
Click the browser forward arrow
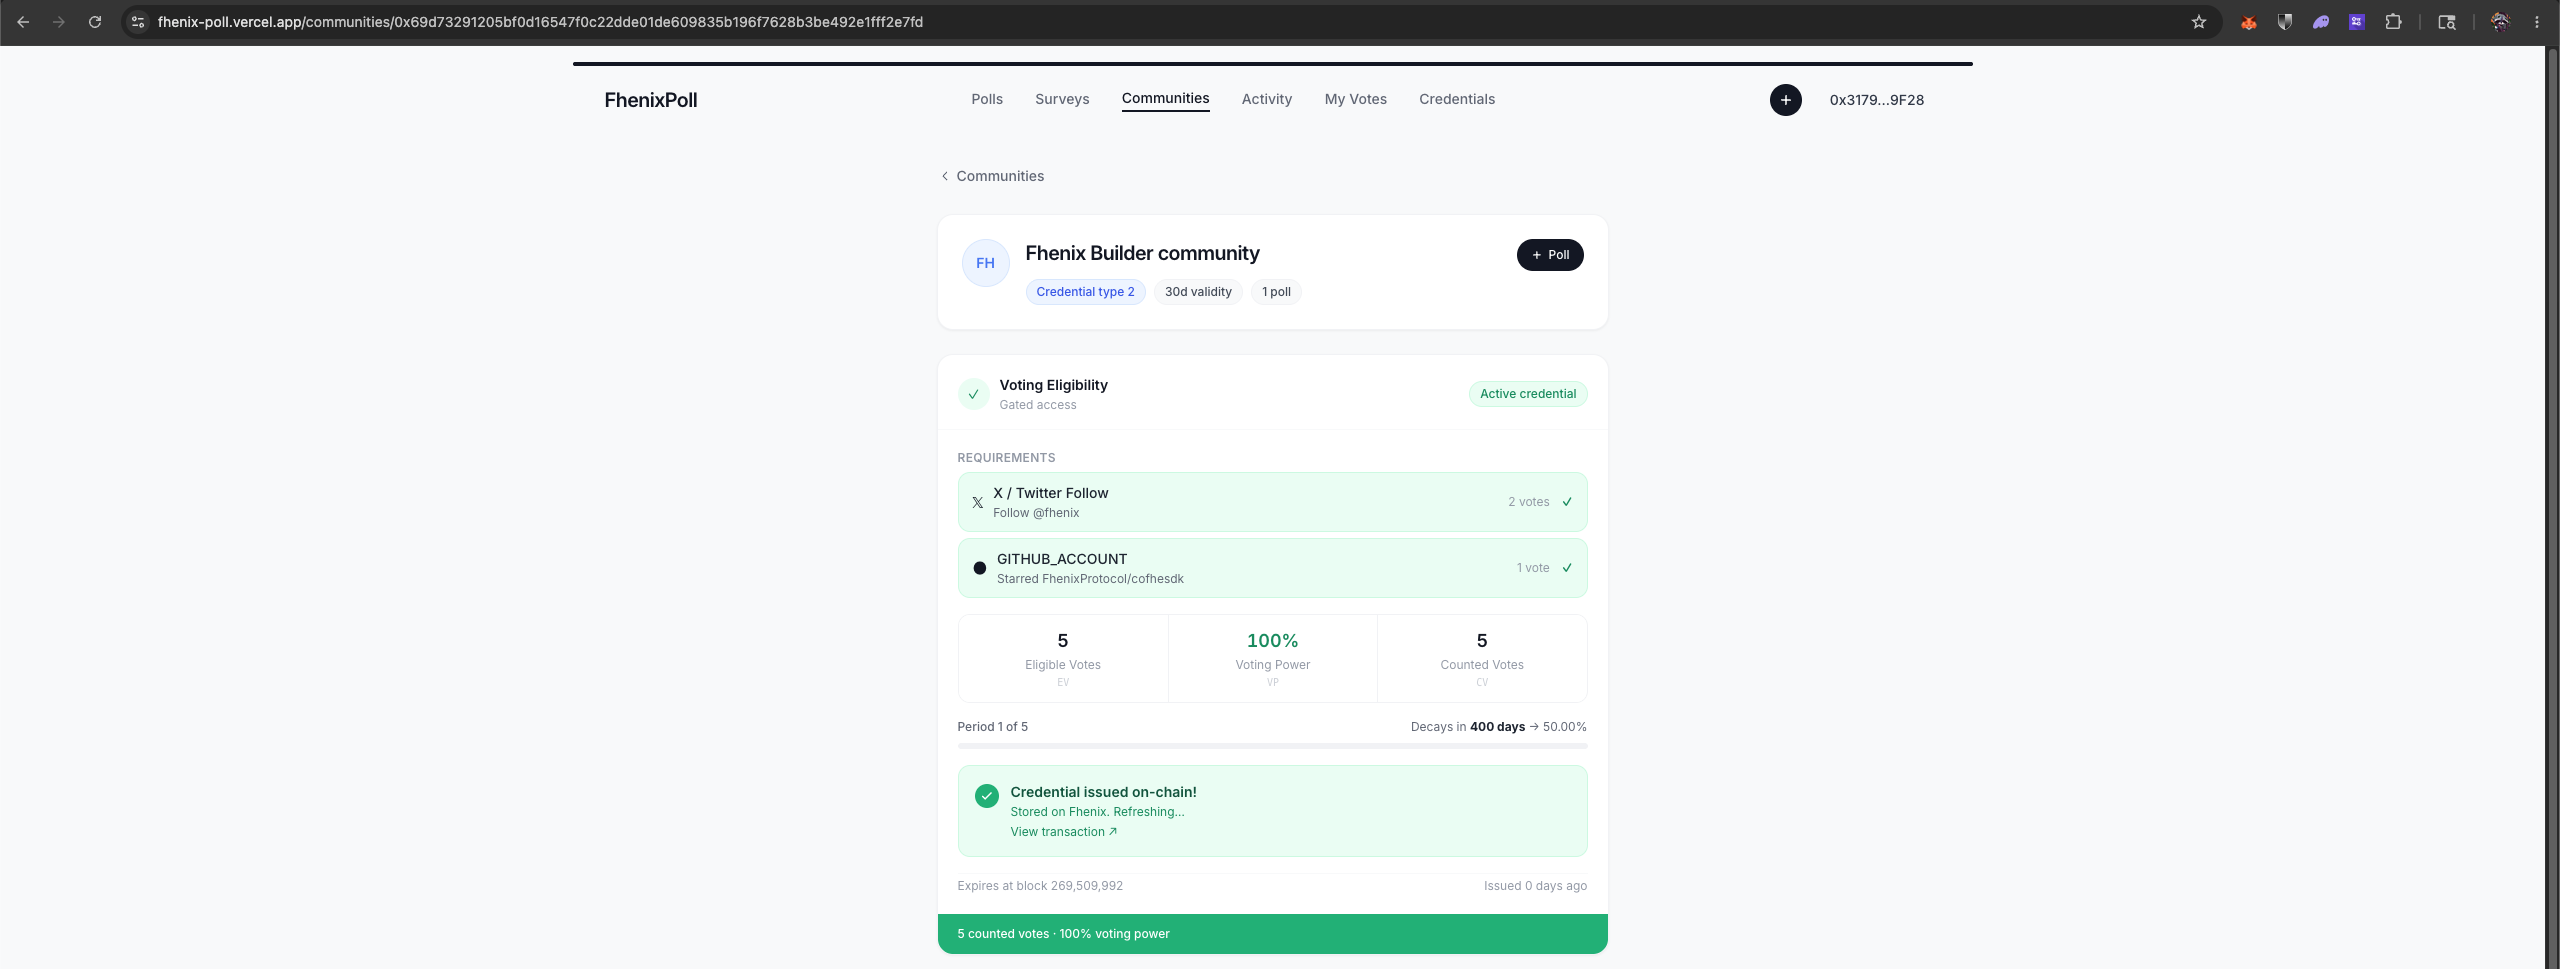(x=59, y=21)
